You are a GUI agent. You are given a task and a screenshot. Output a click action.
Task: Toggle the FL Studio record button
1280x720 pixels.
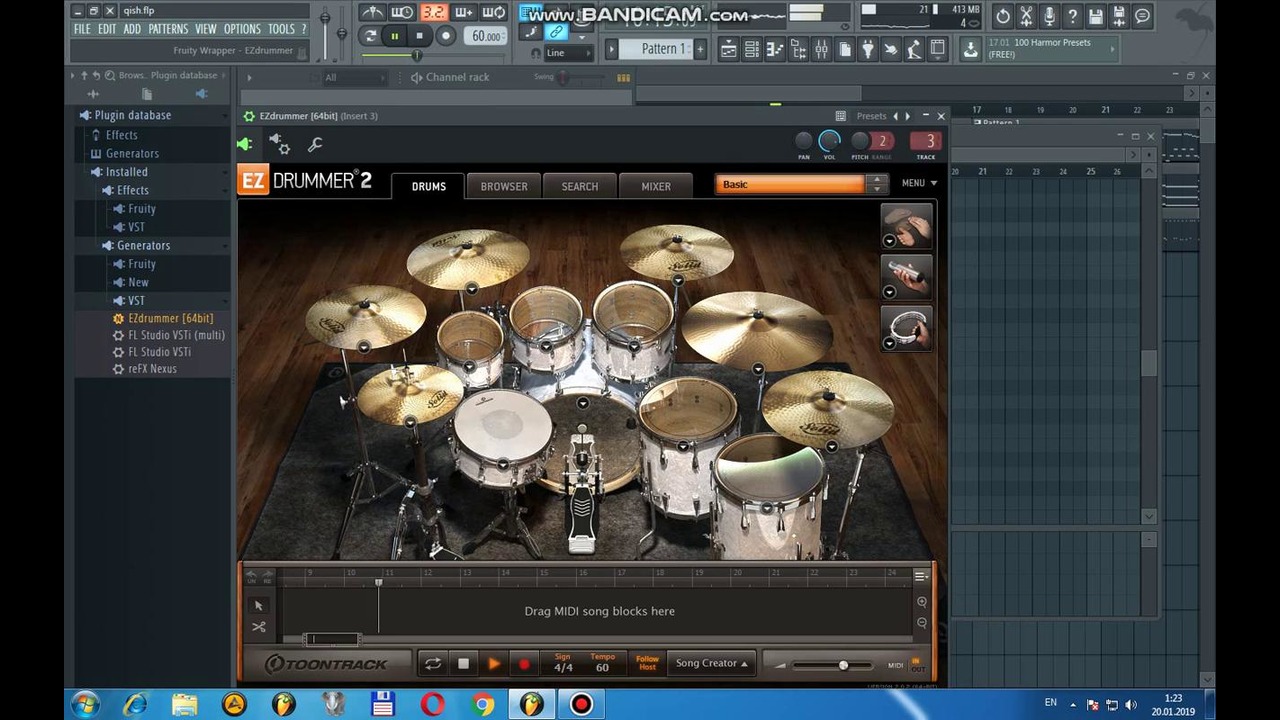[x=446, y=36]
